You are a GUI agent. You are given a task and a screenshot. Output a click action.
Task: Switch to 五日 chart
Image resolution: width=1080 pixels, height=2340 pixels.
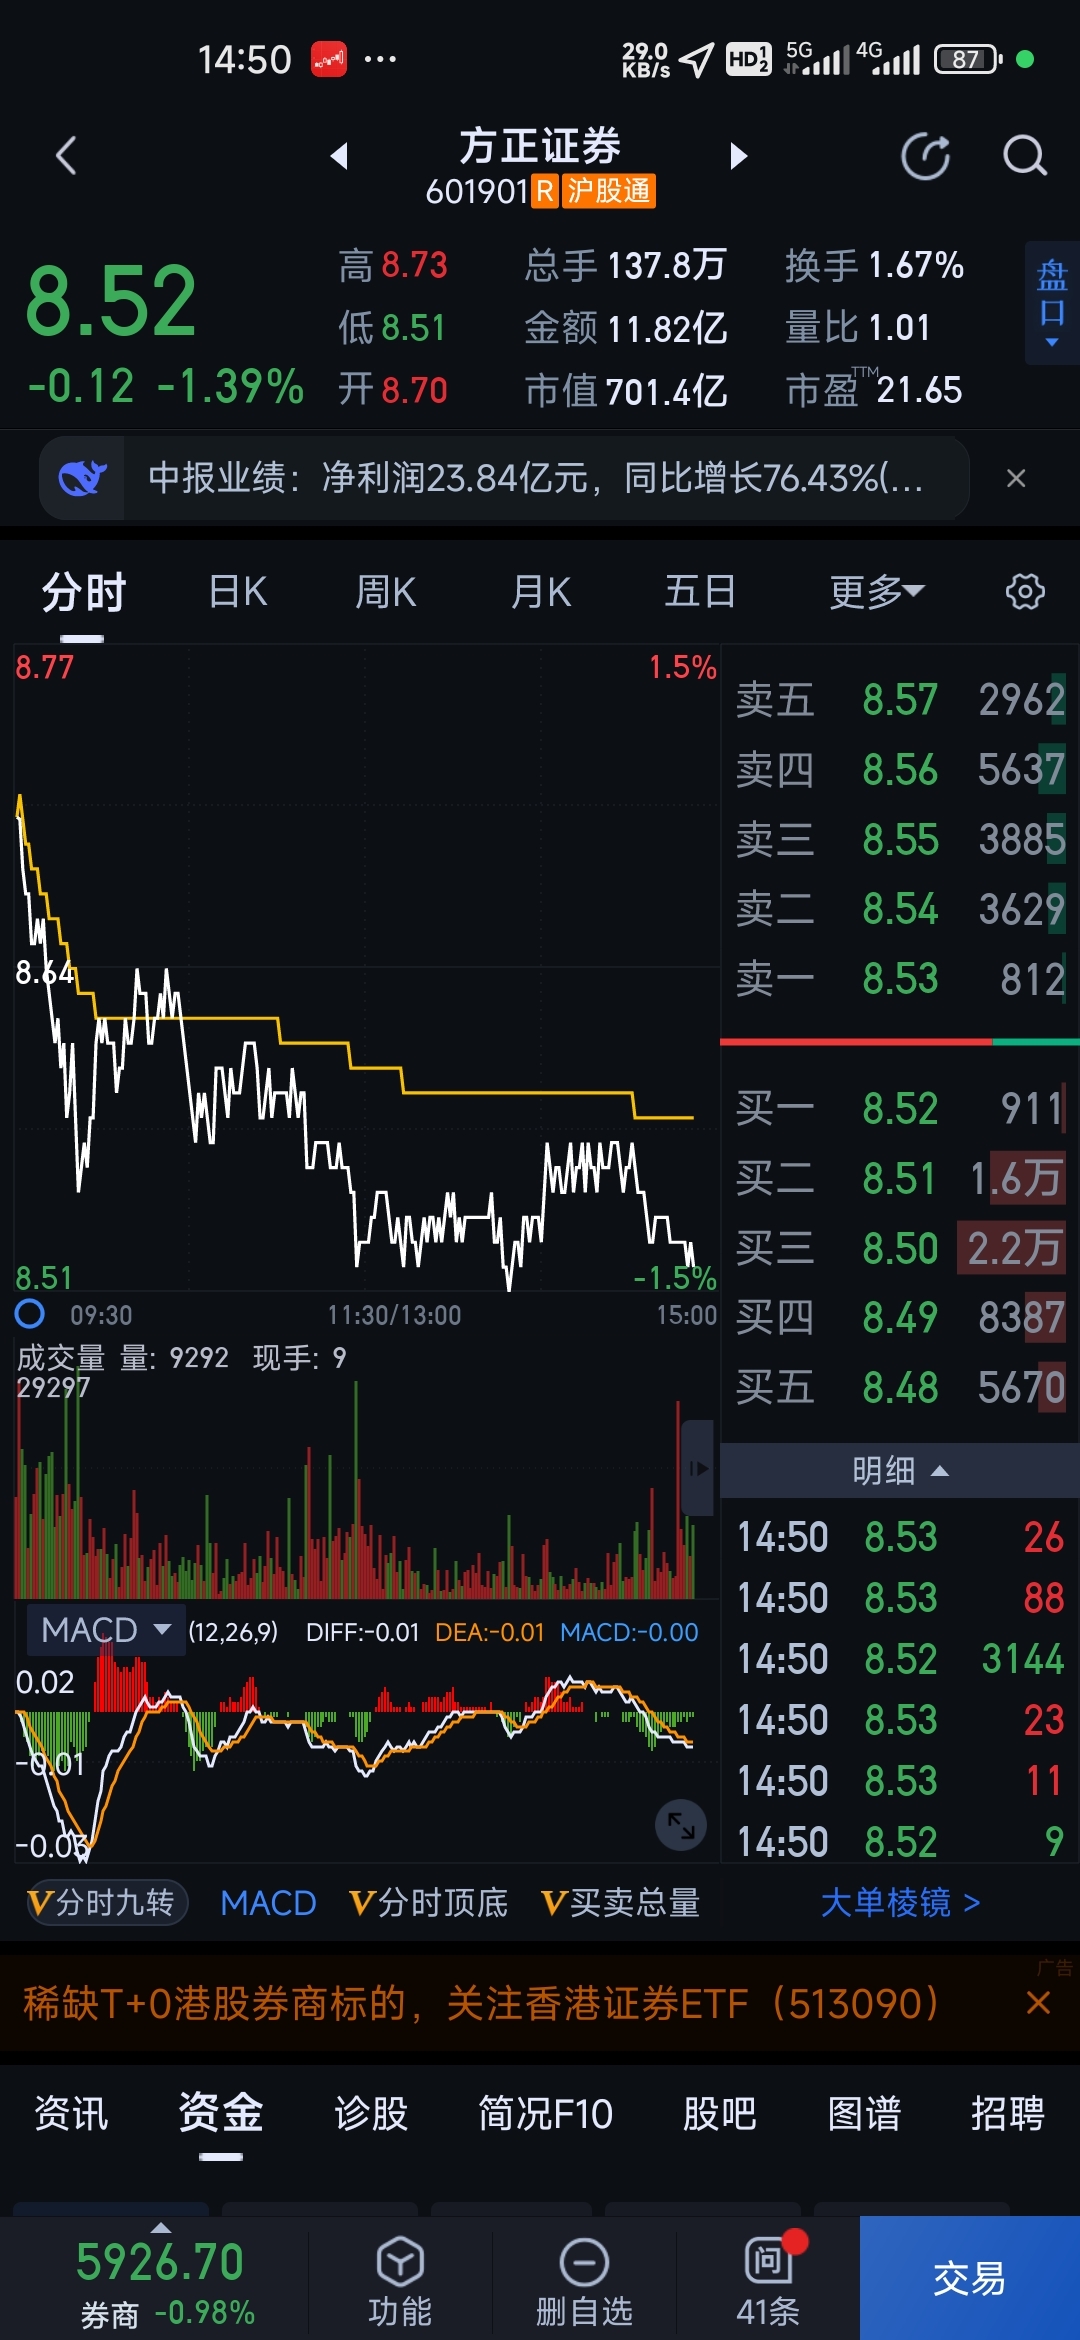click(x=700, y=592)
